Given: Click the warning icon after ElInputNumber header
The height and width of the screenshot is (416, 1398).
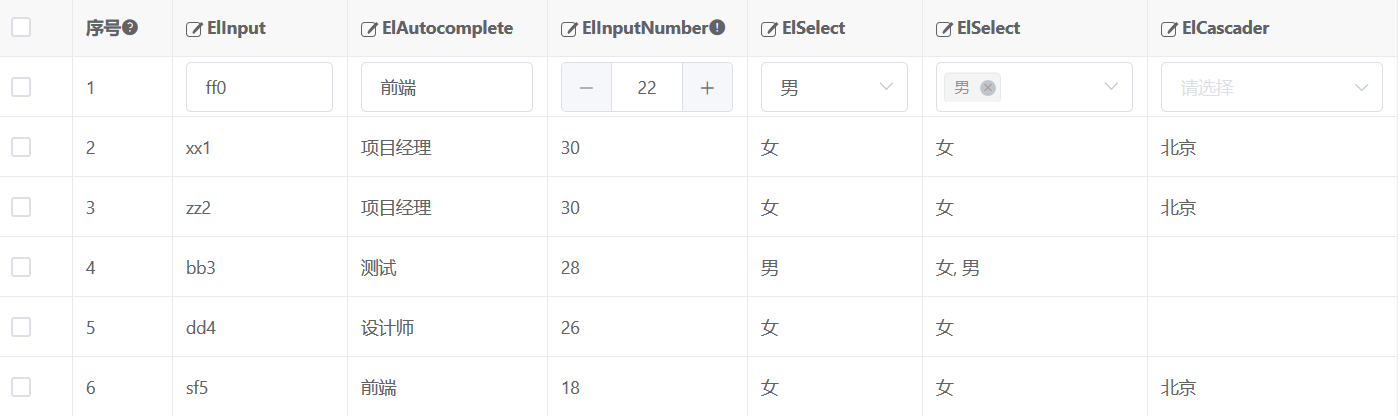Looking at the screenshot, I should pyautogui.click(x=717, y=28).
